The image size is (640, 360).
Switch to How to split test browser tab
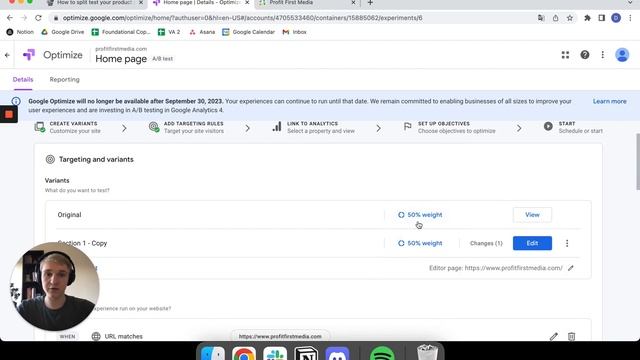[95, 3]
